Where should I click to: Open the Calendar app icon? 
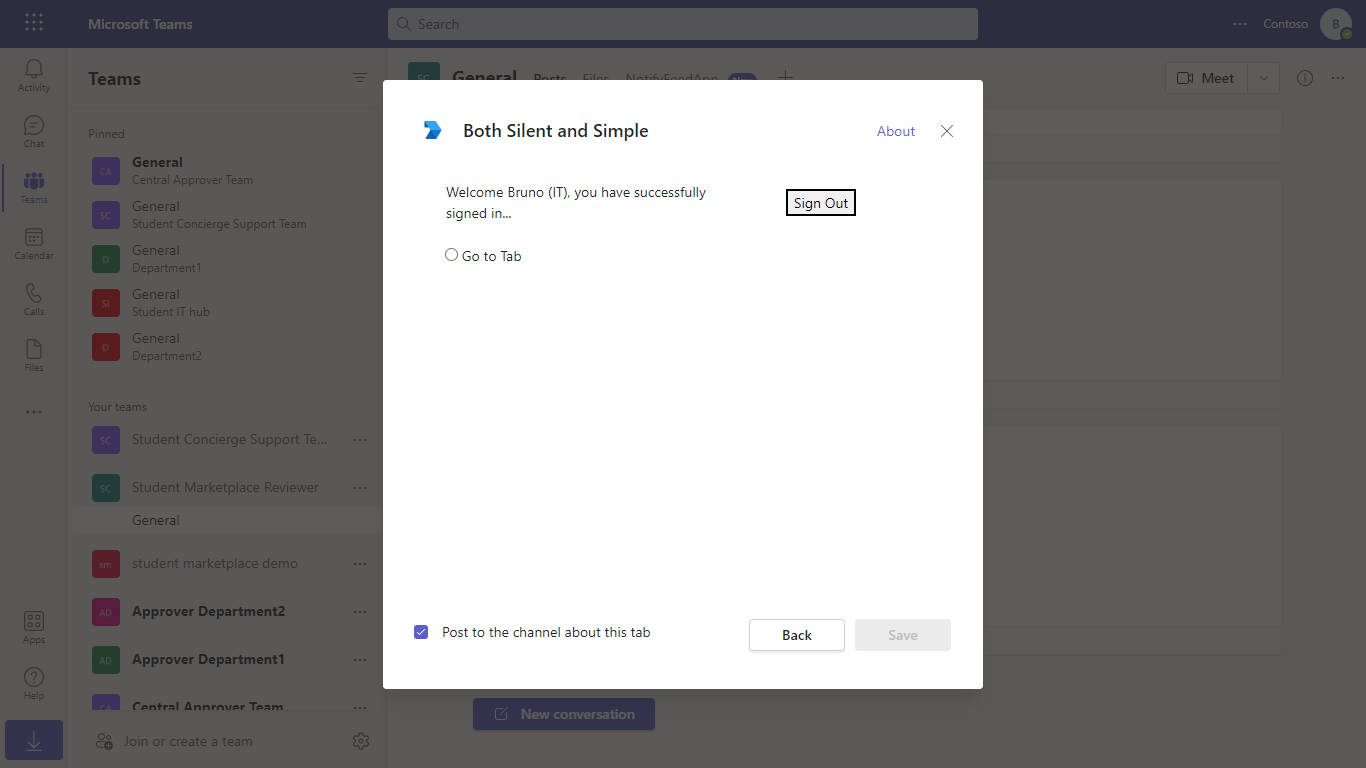[33, 243]
